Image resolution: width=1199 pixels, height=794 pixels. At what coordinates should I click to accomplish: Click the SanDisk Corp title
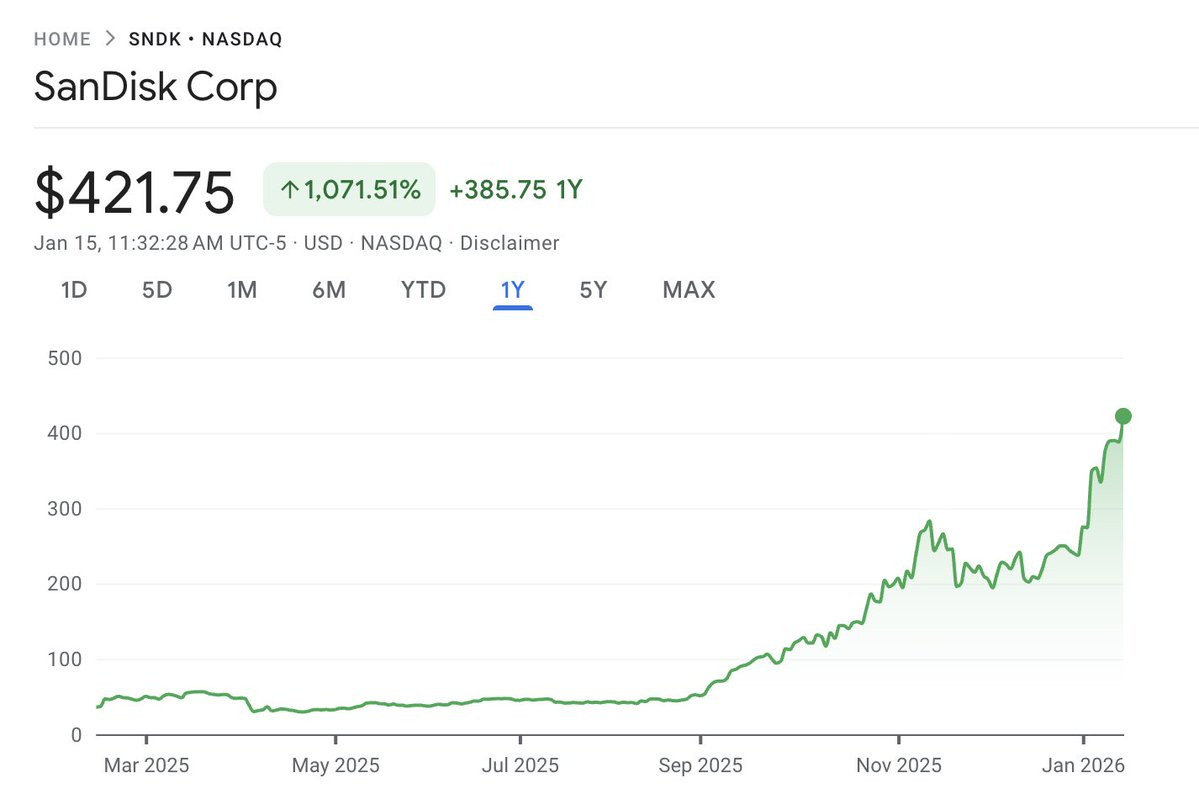[x=155, y=87]
